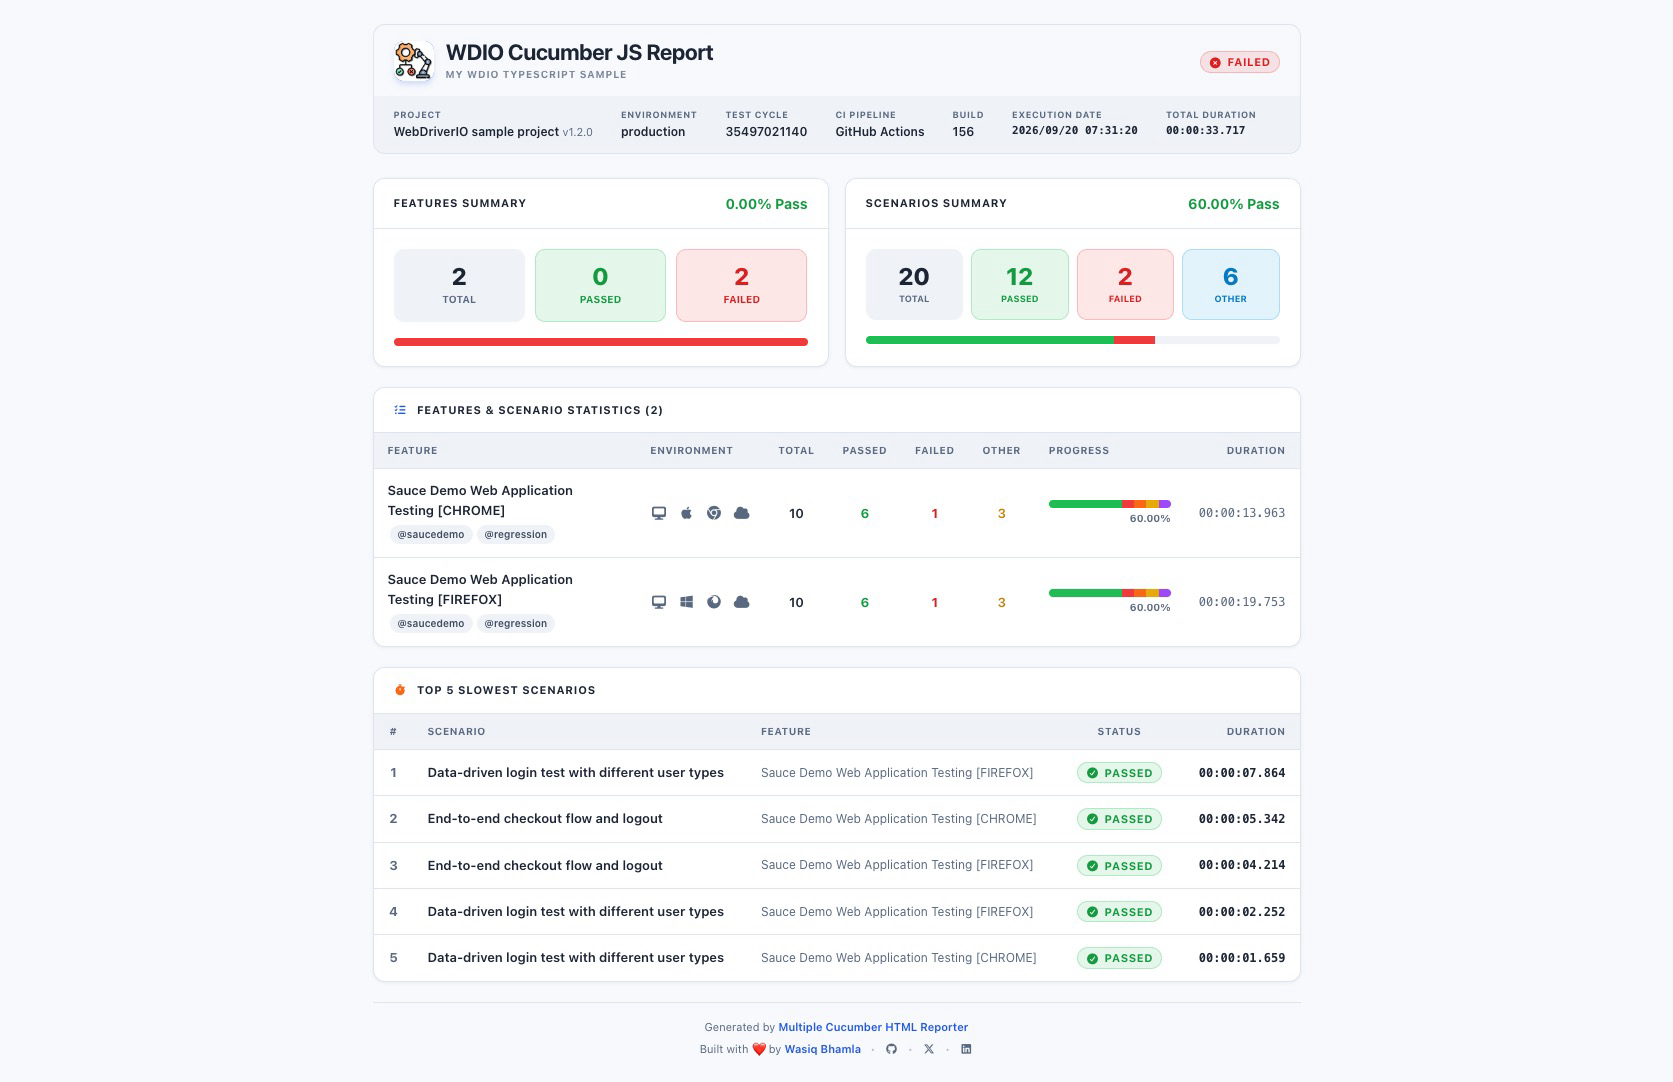Click the Features Summary 2 FAILED card
1673x1082 pixels.
[742, 285]
